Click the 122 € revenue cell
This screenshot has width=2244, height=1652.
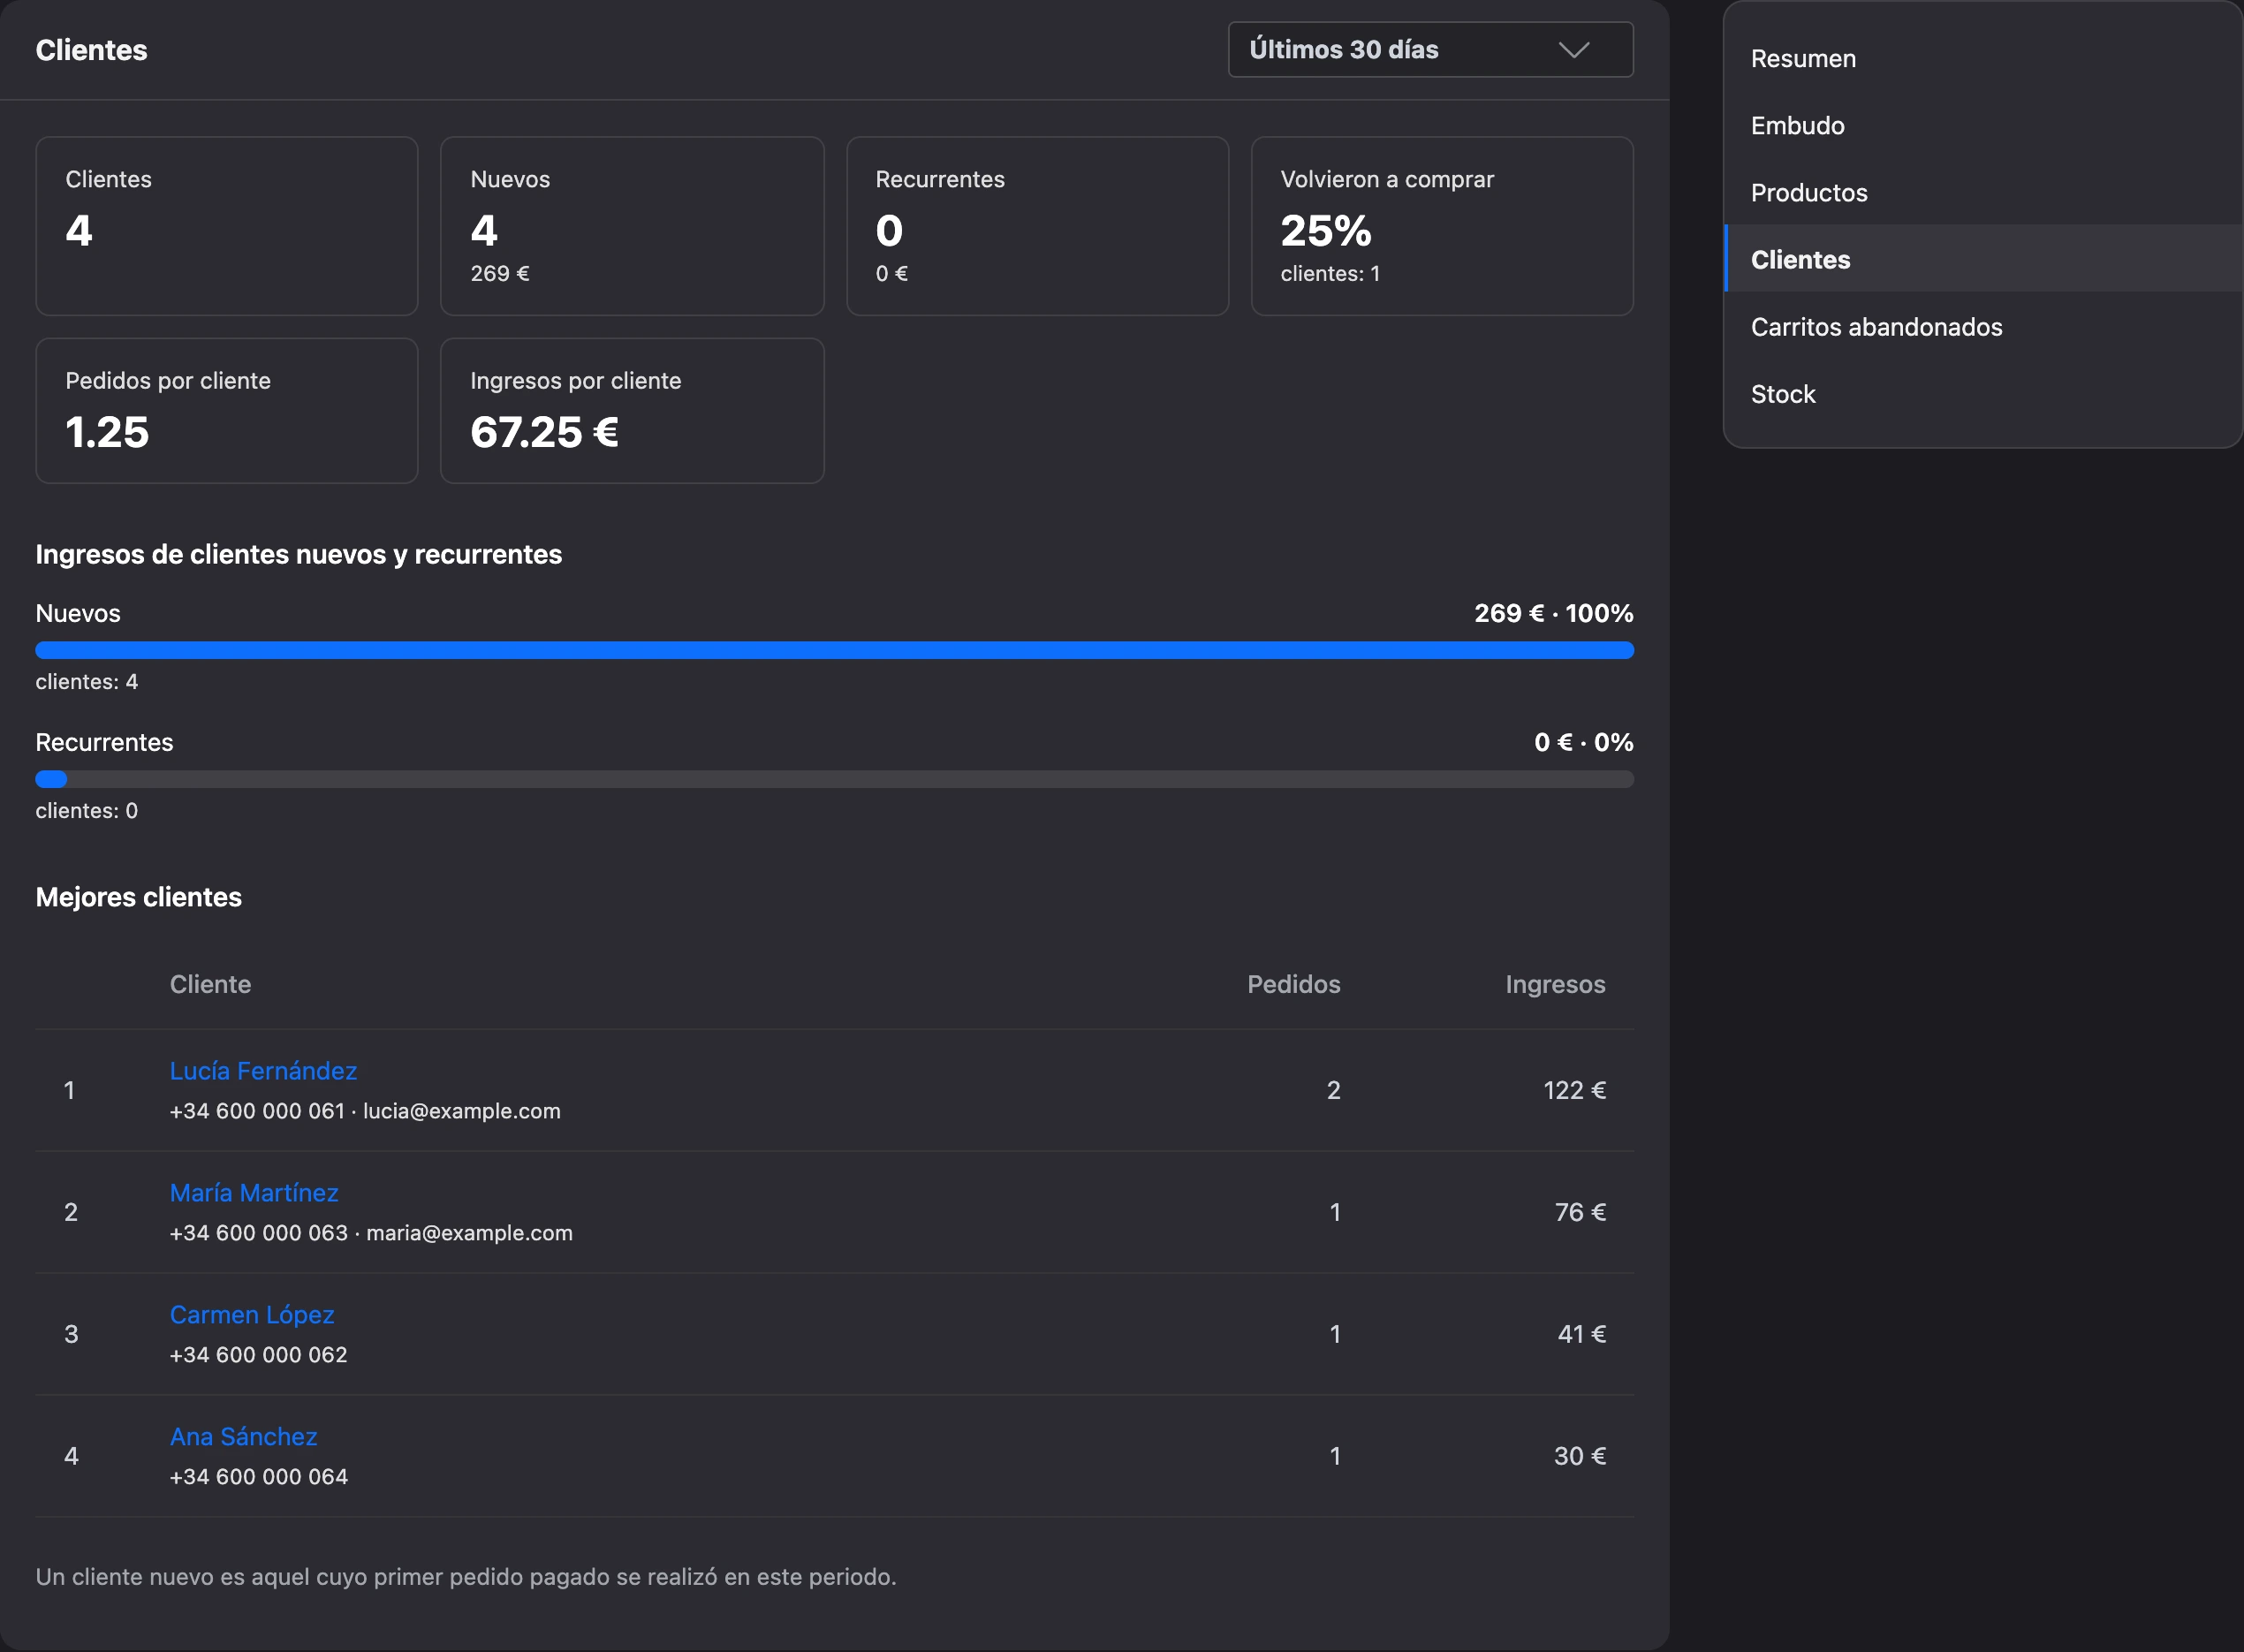1574,1090
